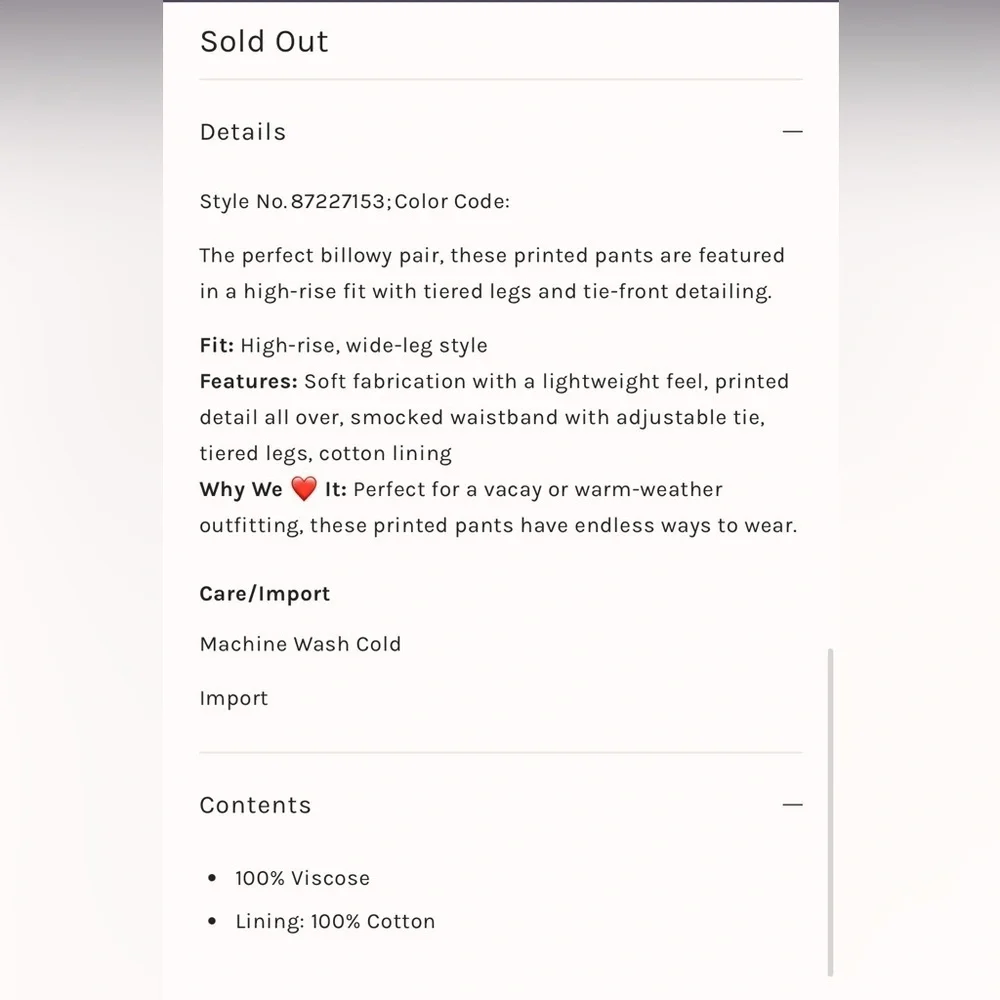Image resolution: width=1000 pixels, height=1000 pixels.
Task: Click the Why We label
Action: (x=241, y=489)
